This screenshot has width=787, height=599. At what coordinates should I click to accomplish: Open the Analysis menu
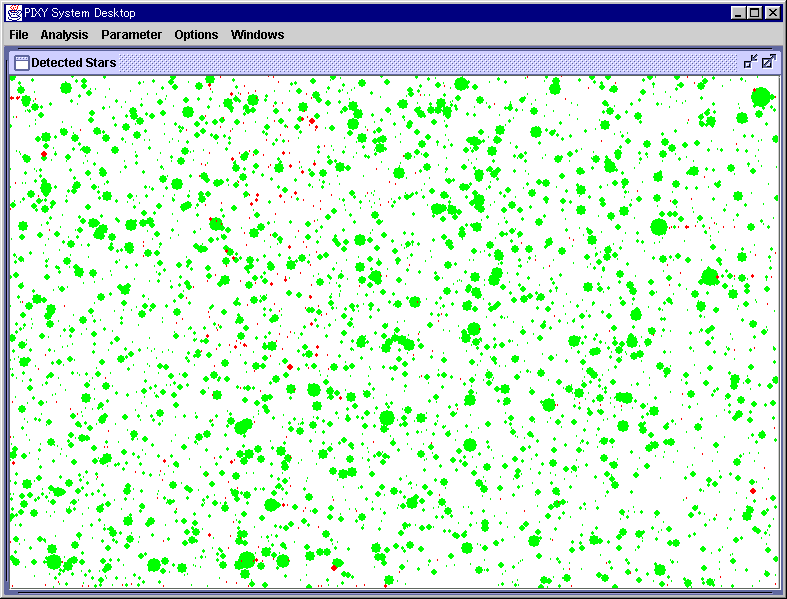(64, 35)
